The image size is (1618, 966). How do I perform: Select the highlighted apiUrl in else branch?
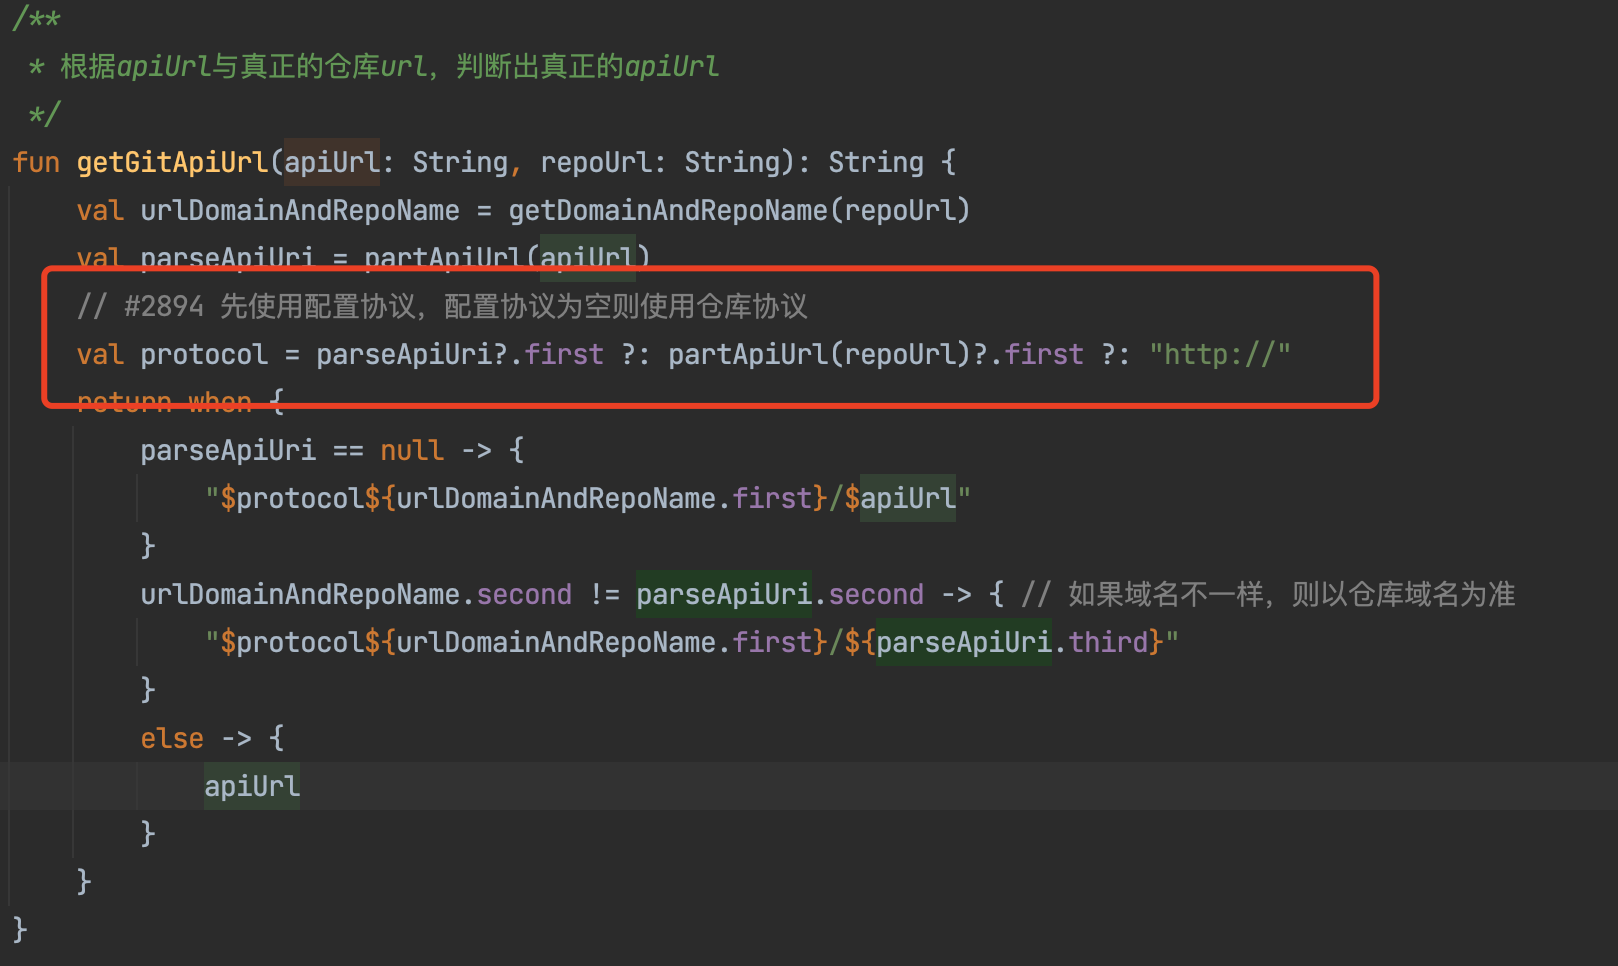250,786
